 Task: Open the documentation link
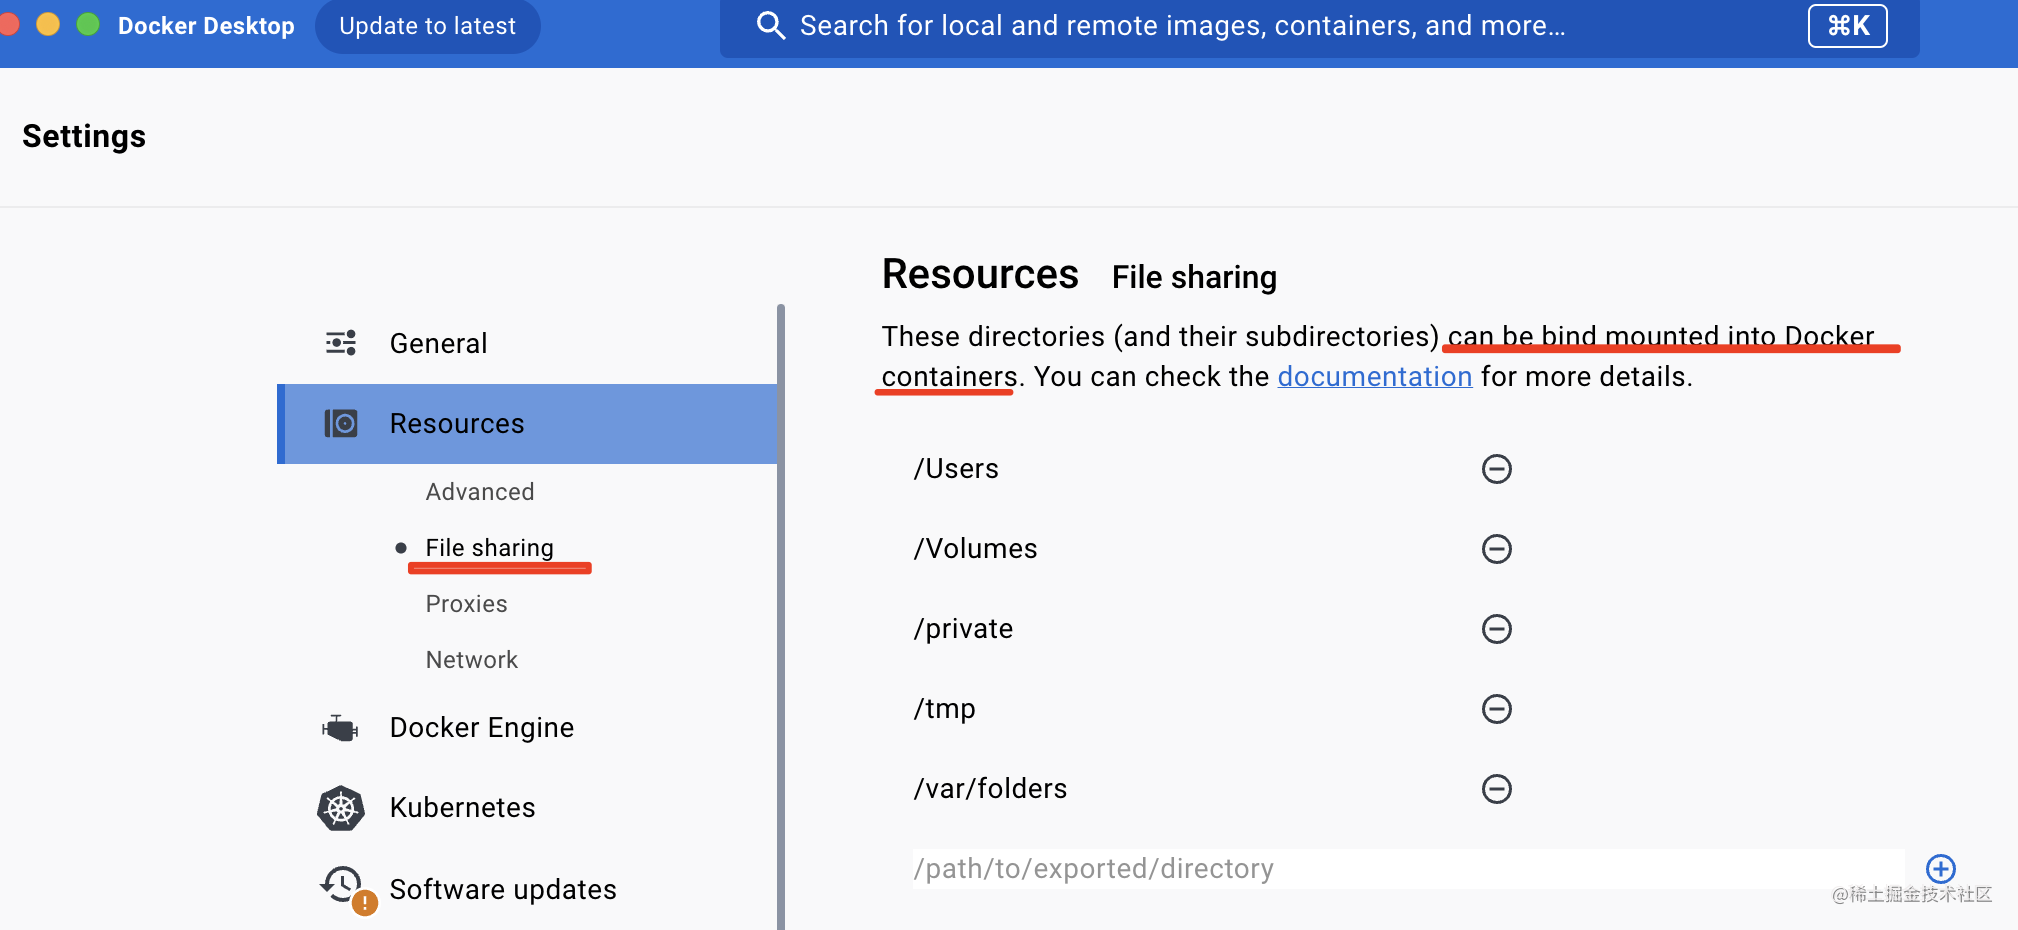[1374, 377]
